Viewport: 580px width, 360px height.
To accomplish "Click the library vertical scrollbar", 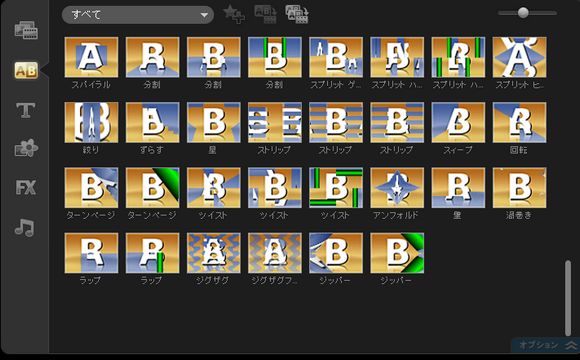I will tap(568, 298).
